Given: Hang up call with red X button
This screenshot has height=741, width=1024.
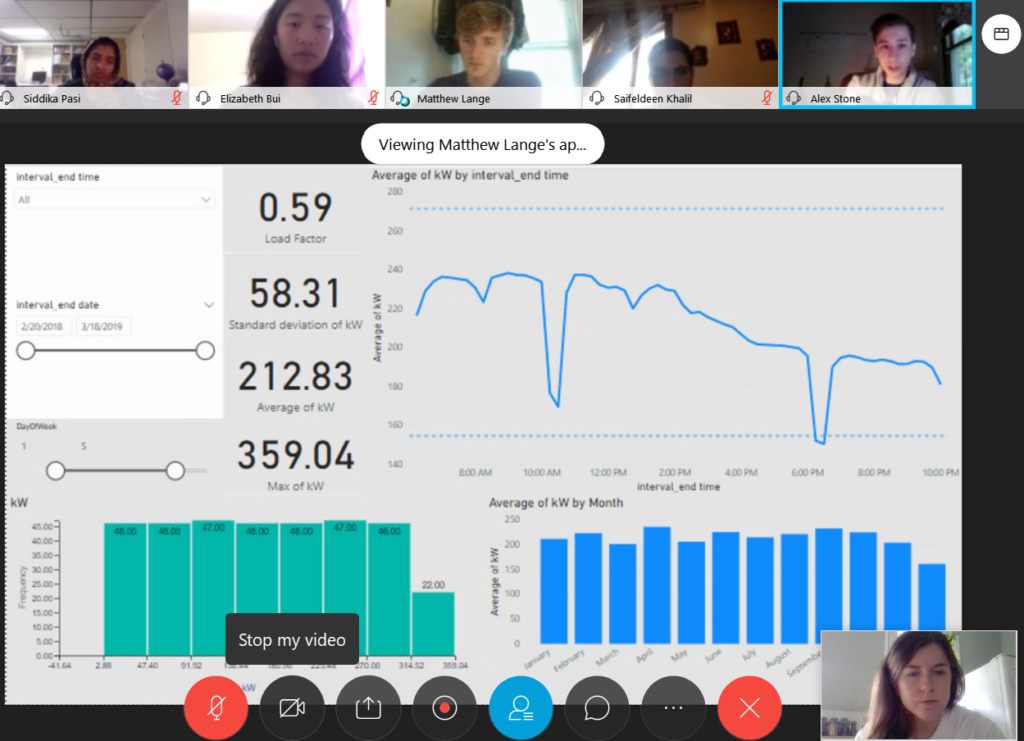Looking at the screenshot, I should [749, 708].
